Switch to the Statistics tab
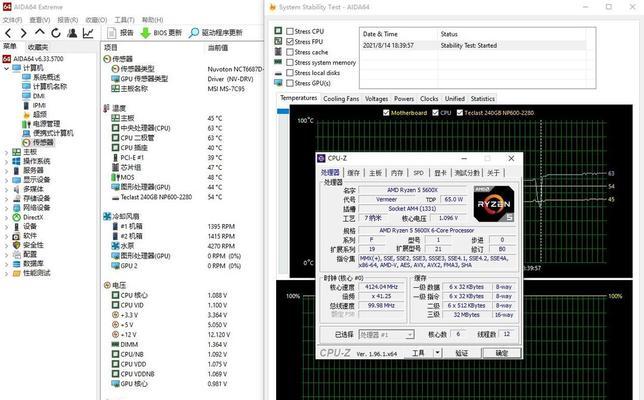644x400 pixels. pos(483,99)
